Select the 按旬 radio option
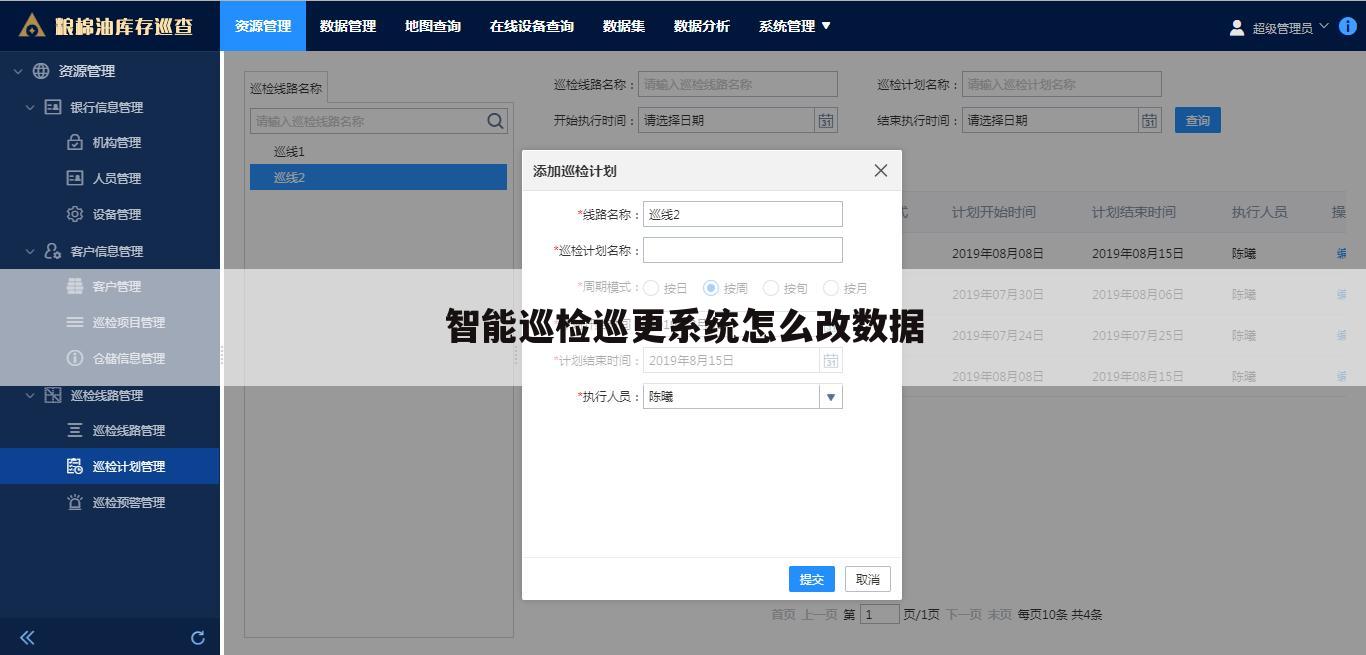The image size is (1366, 655). pos(771,288)
